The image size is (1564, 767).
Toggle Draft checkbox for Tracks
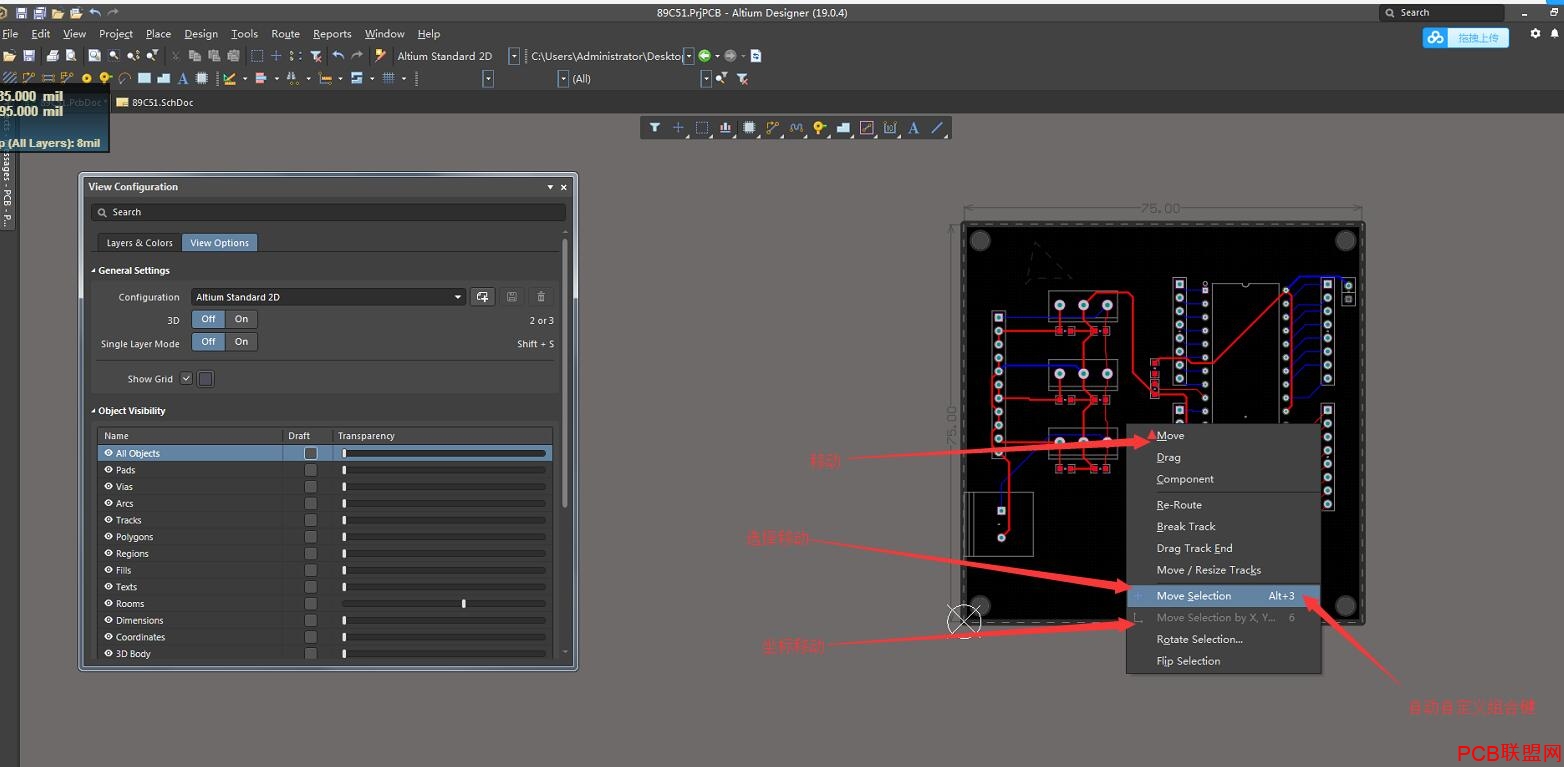310,520
